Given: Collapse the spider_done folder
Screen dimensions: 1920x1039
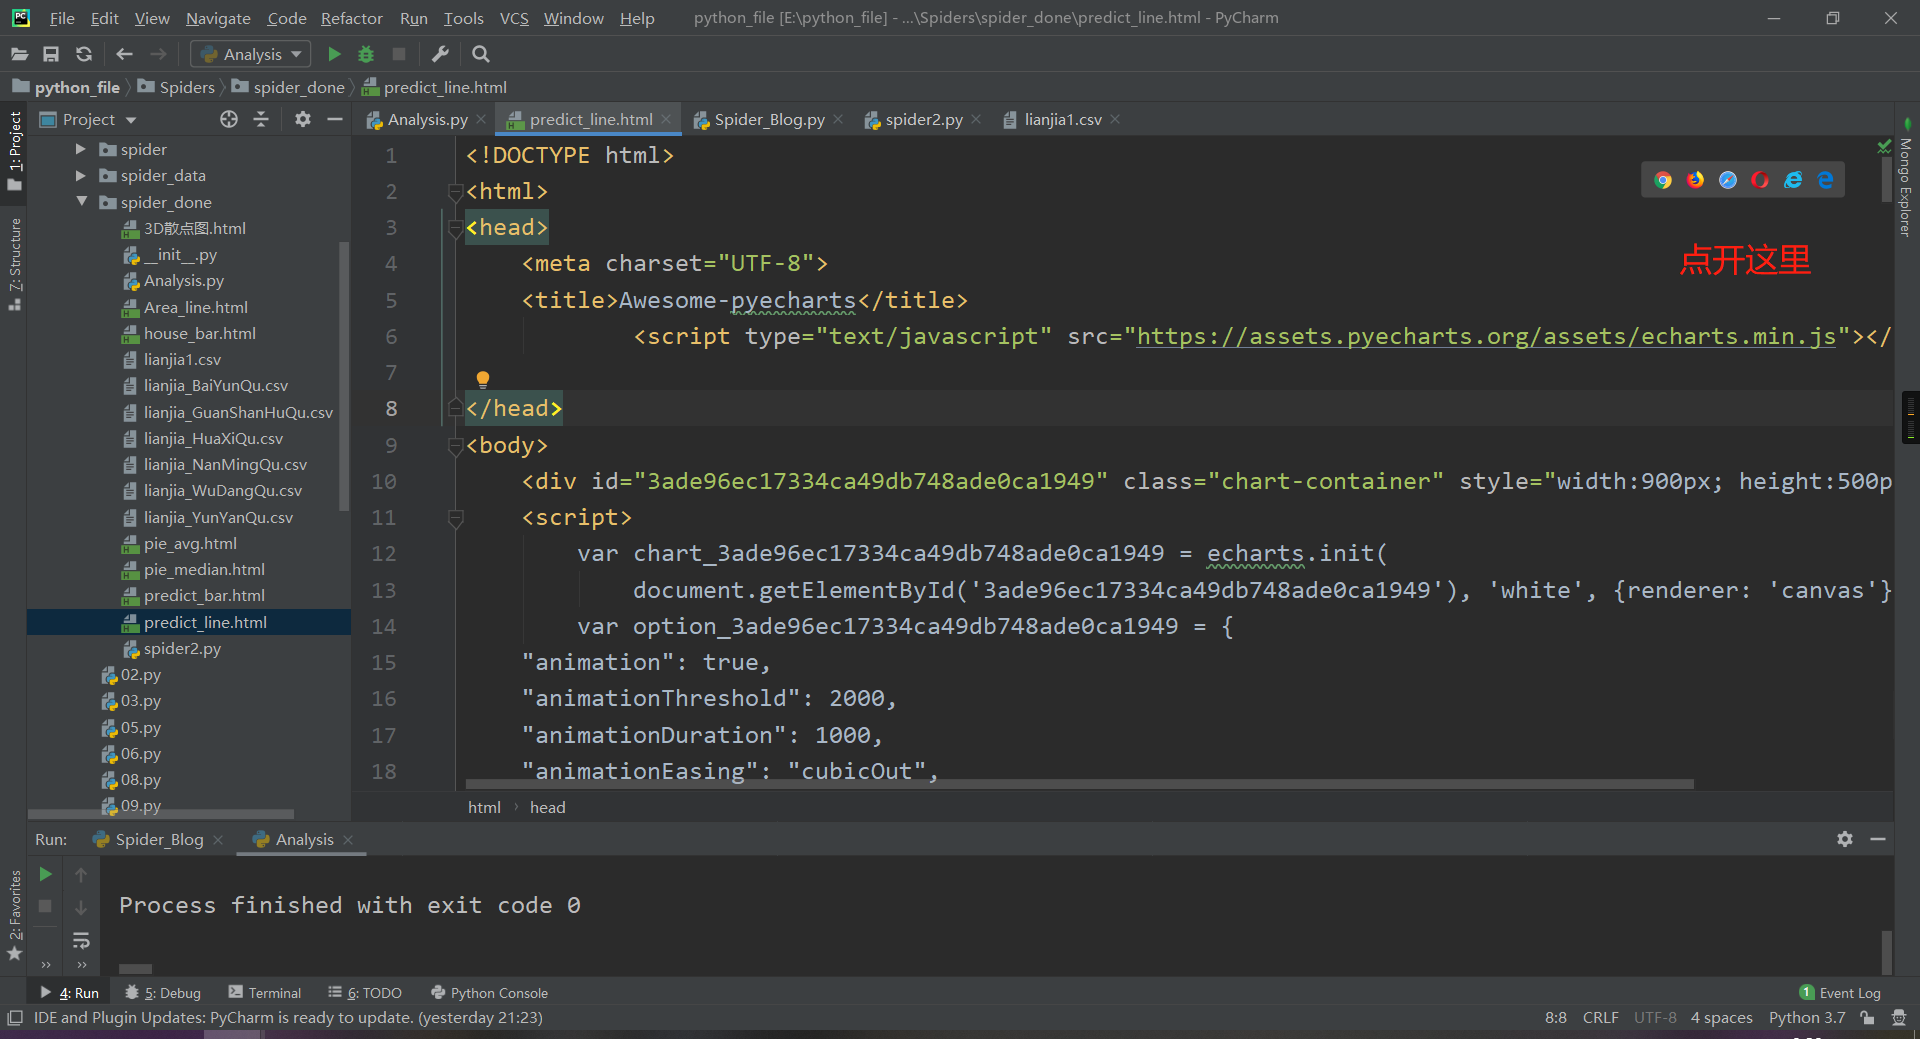Looking at the screenshot, I should (81, 202).
